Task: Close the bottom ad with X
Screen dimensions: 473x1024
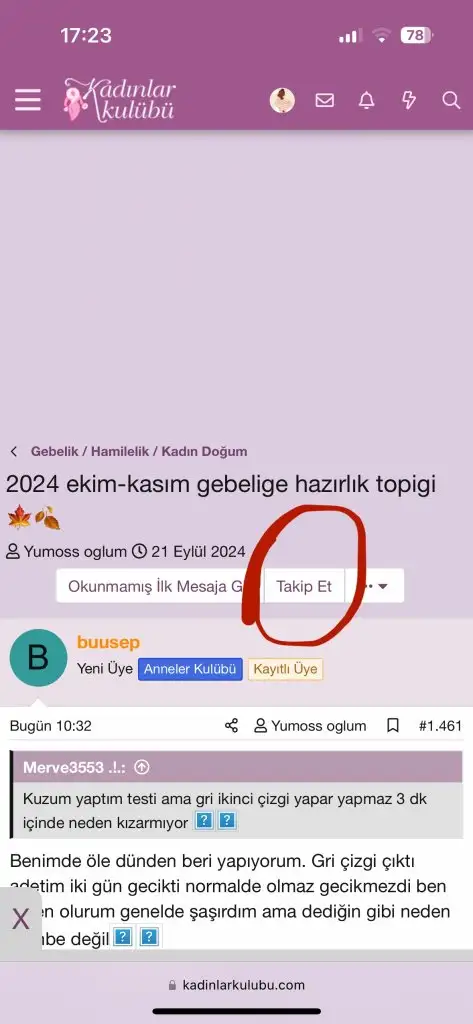Action: pyautogui.click(x=21, y=920)
